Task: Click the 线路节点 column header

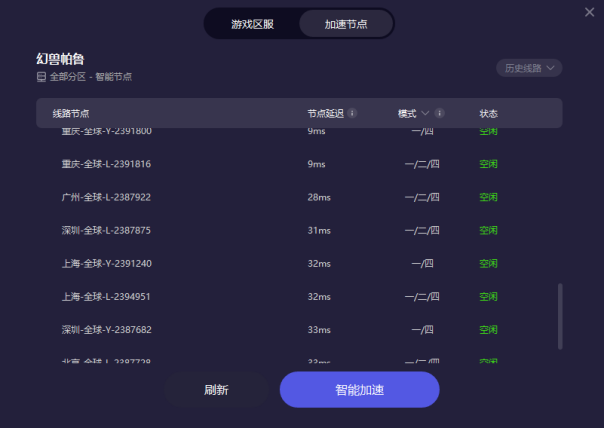Action: [x=78, y=114]
